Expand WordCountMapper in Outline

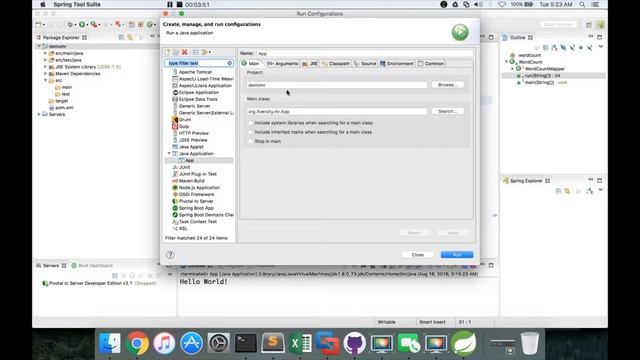pos(513,69)
